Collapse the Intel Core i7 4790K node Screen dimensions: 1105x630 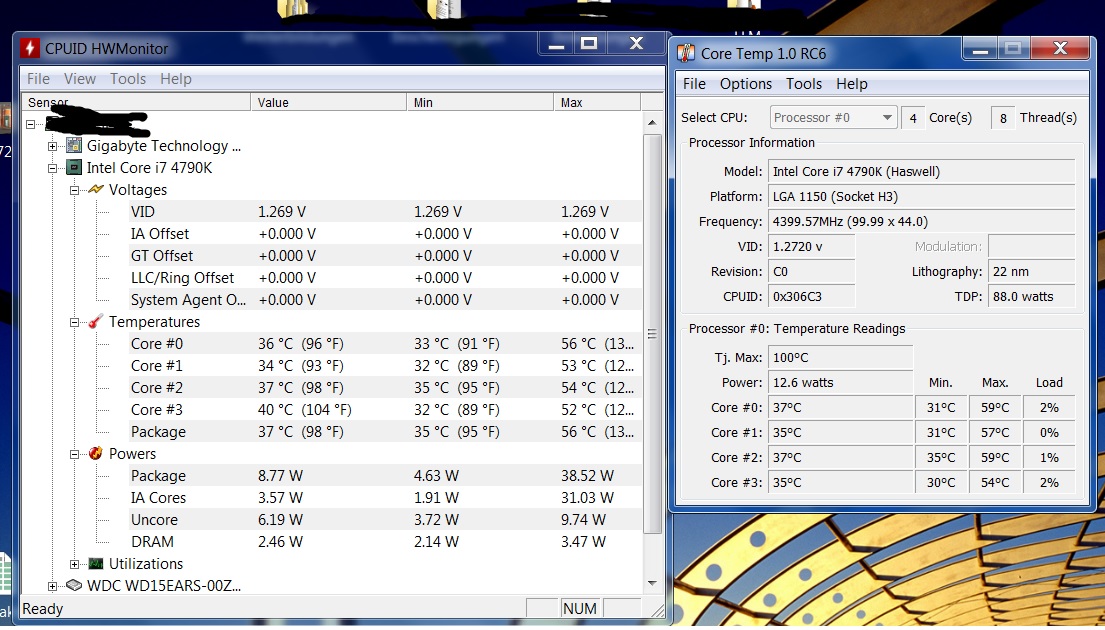[x=52, y=168]
